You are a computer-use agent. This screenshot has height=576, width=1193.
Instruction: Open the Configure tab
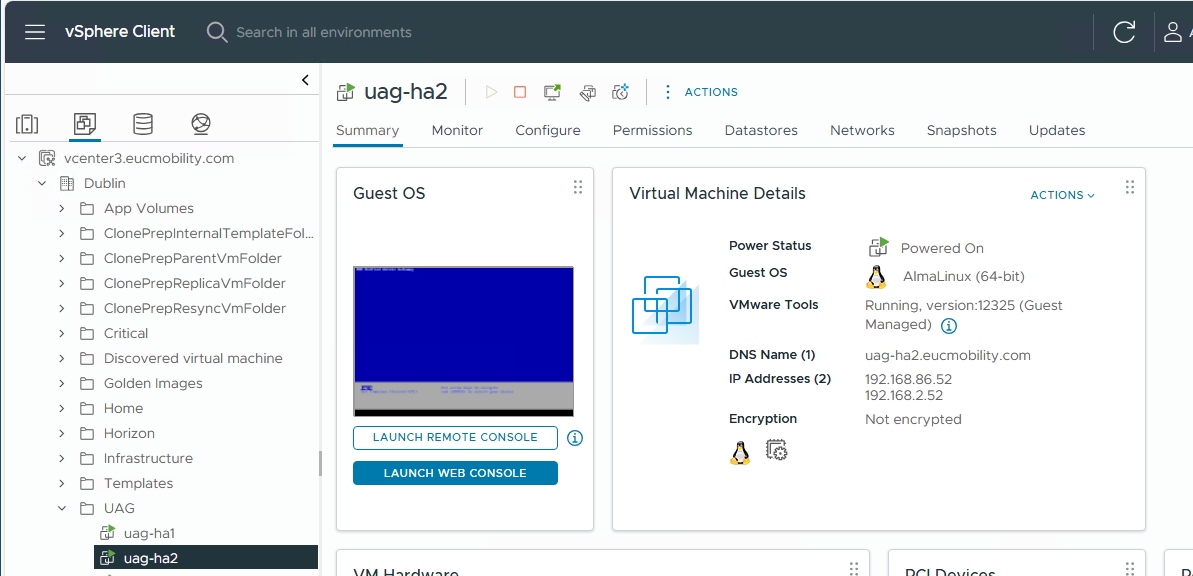coord(547,130)
